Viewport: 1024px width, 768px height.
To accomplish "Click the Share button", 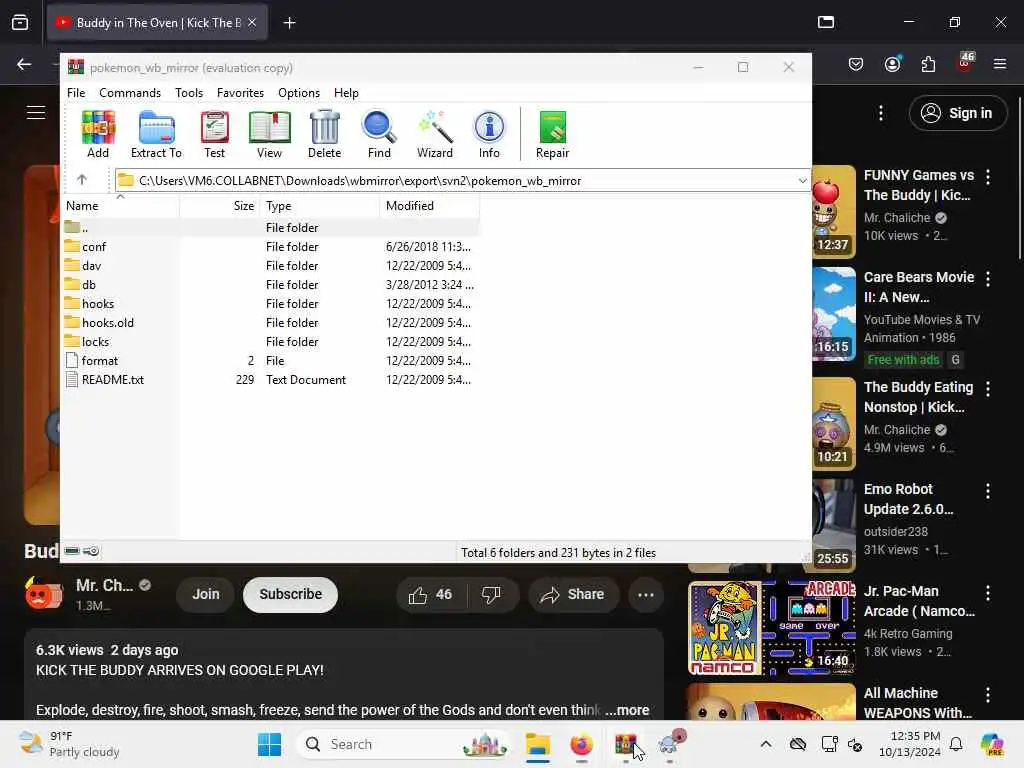I will (x=573, y=594).
